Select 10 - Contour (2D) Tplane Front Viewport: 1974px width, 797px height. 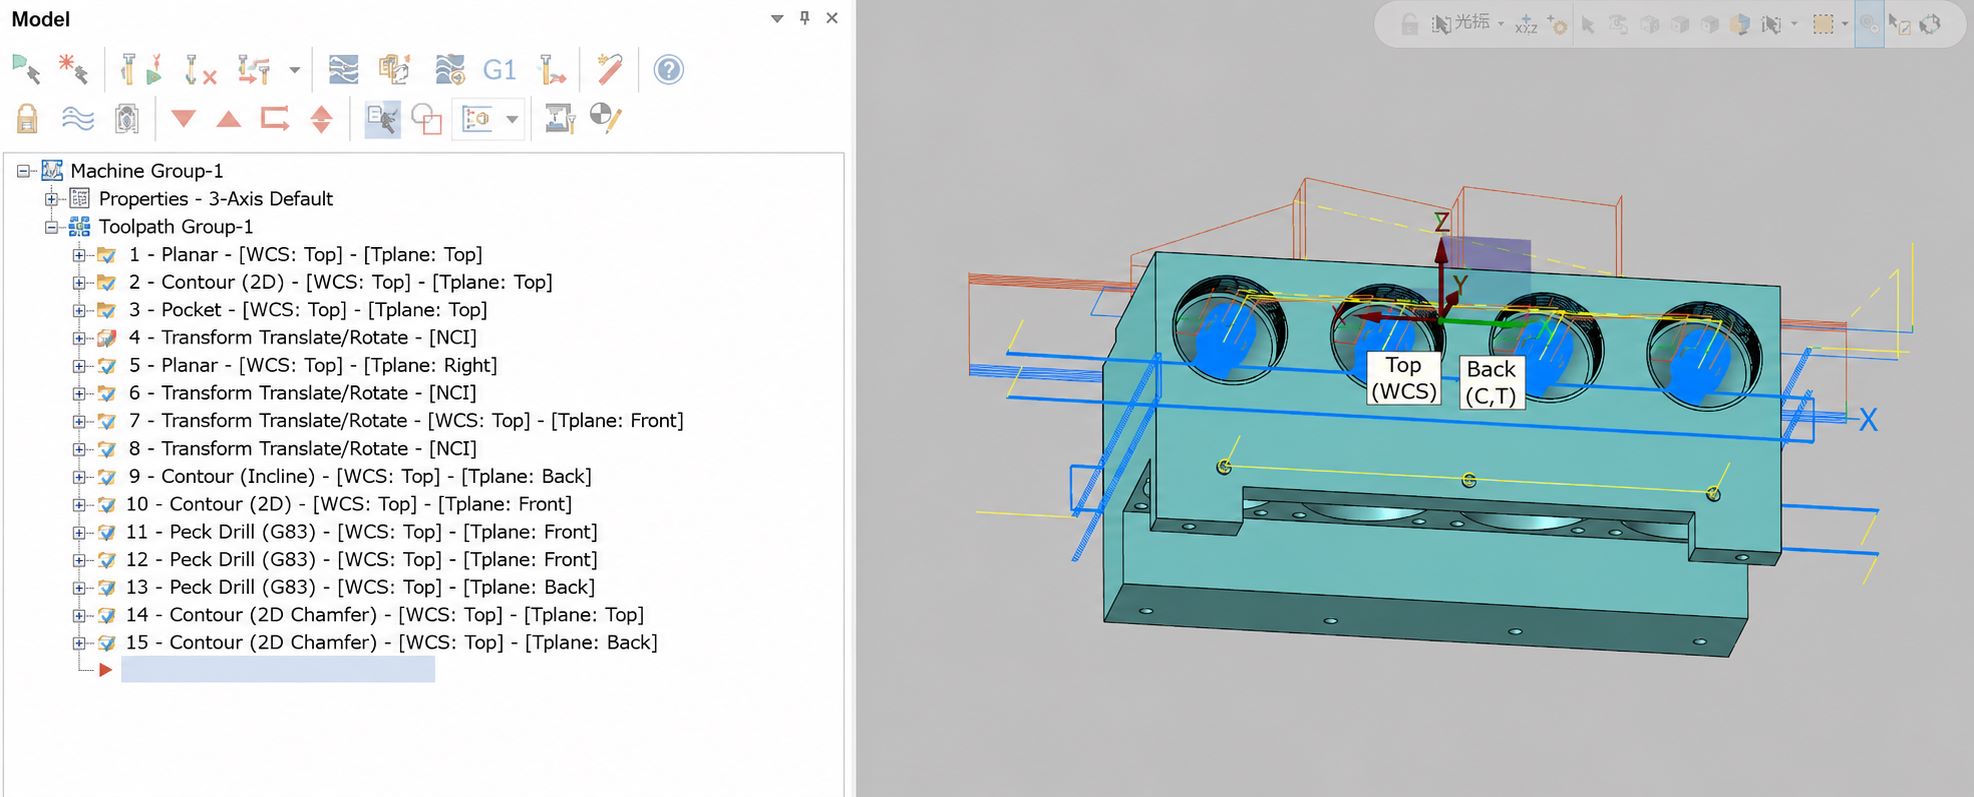pos(349,504)
